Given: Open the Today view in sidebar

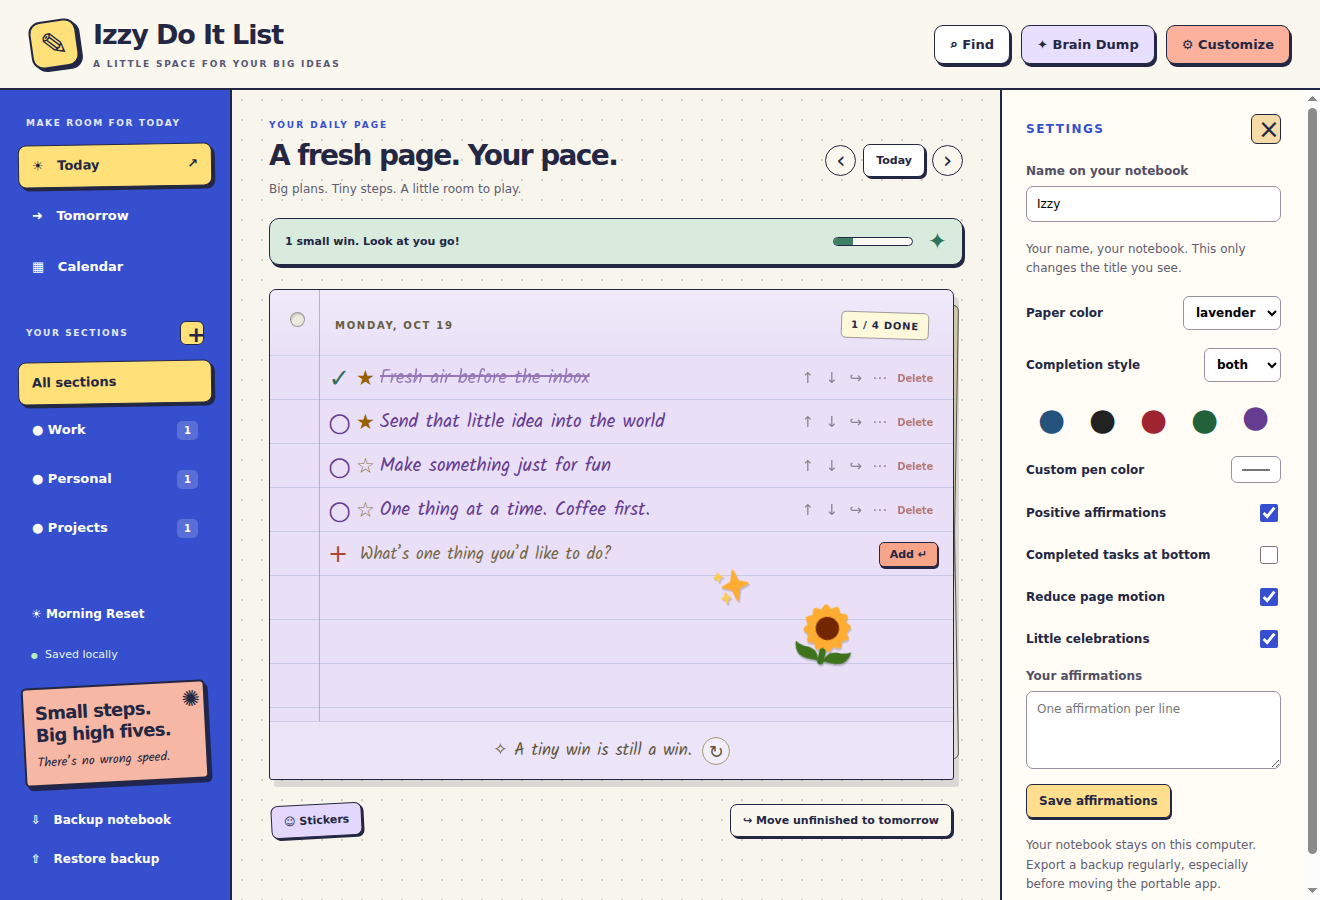Looking at the screenshot, I should 115,166.
